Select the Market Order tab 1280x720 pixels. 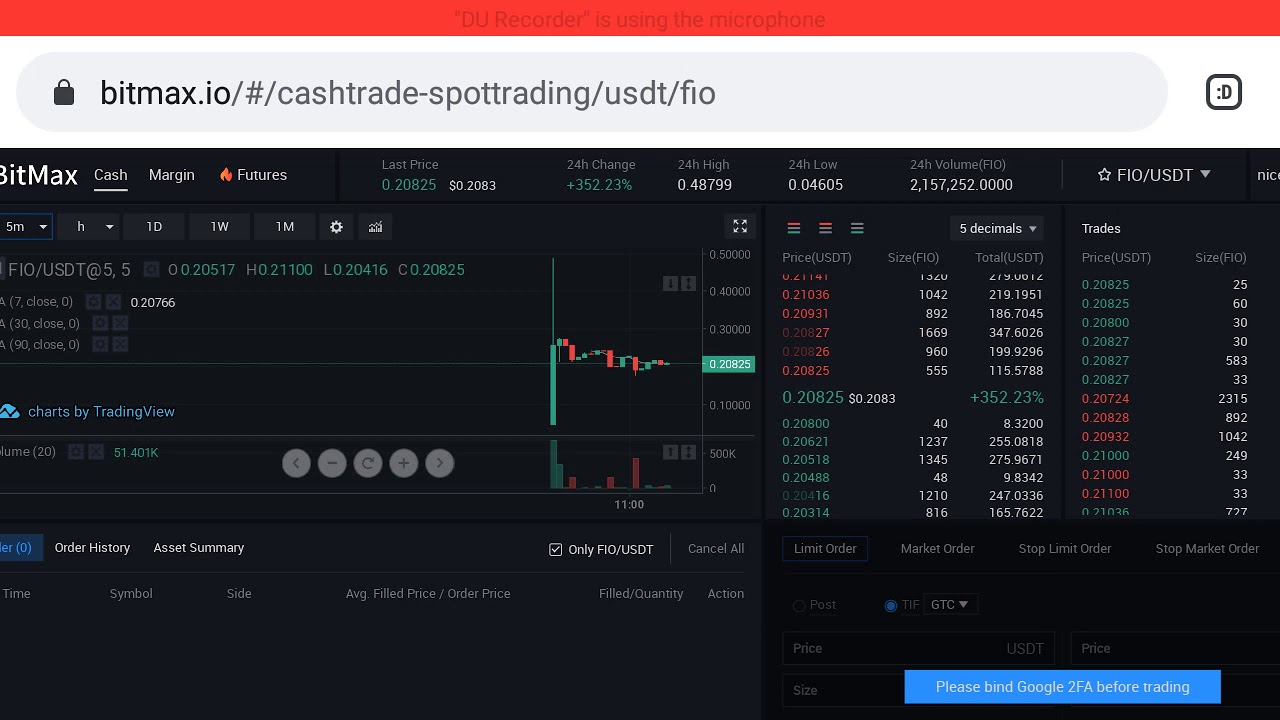tap(938, 549)
